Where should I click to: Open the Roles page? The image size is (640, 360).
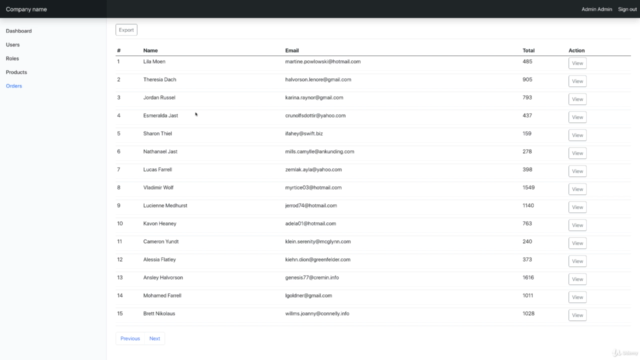12,58
